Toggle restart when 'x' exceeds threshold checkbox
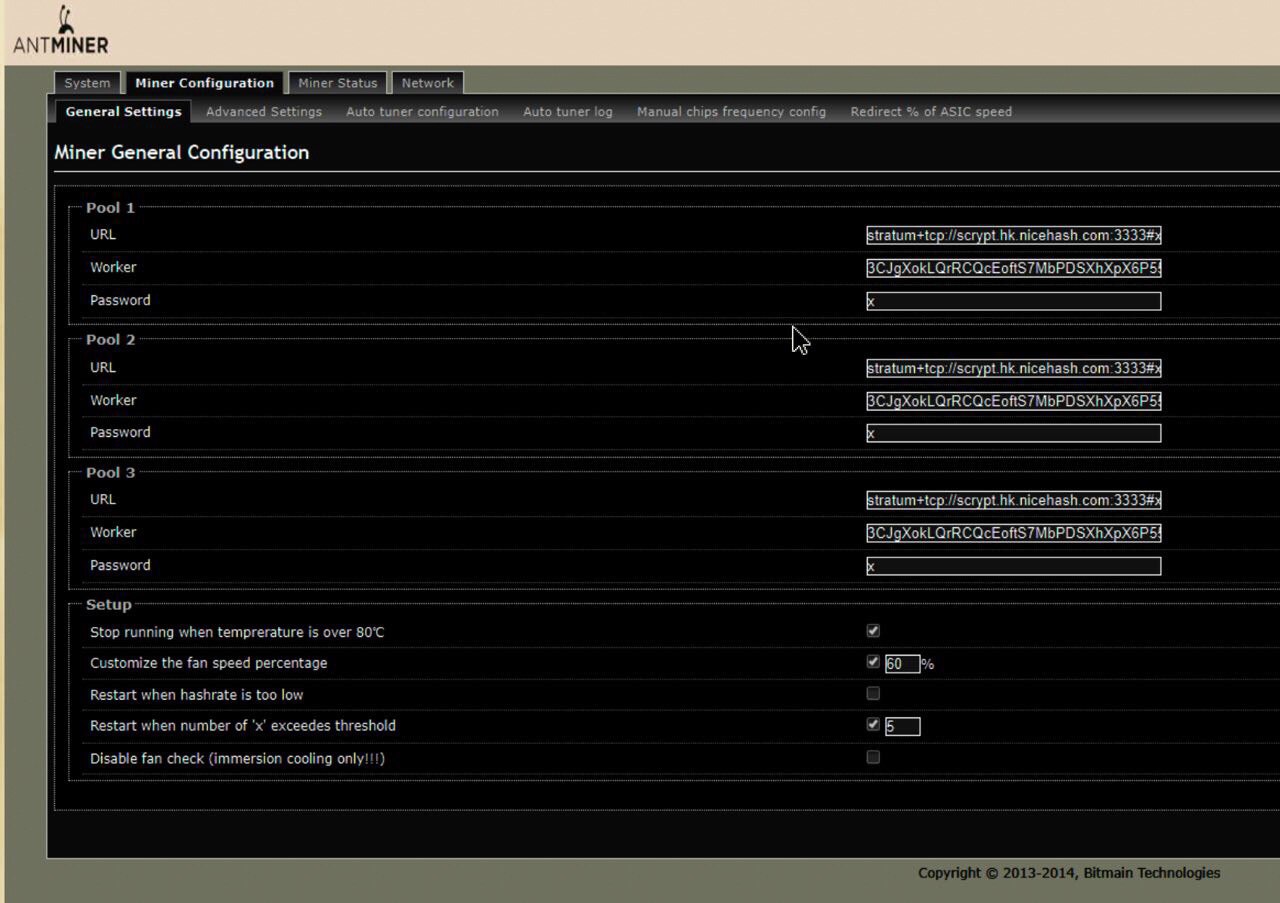Viewport: 1280px width, 903px height. 873,724
